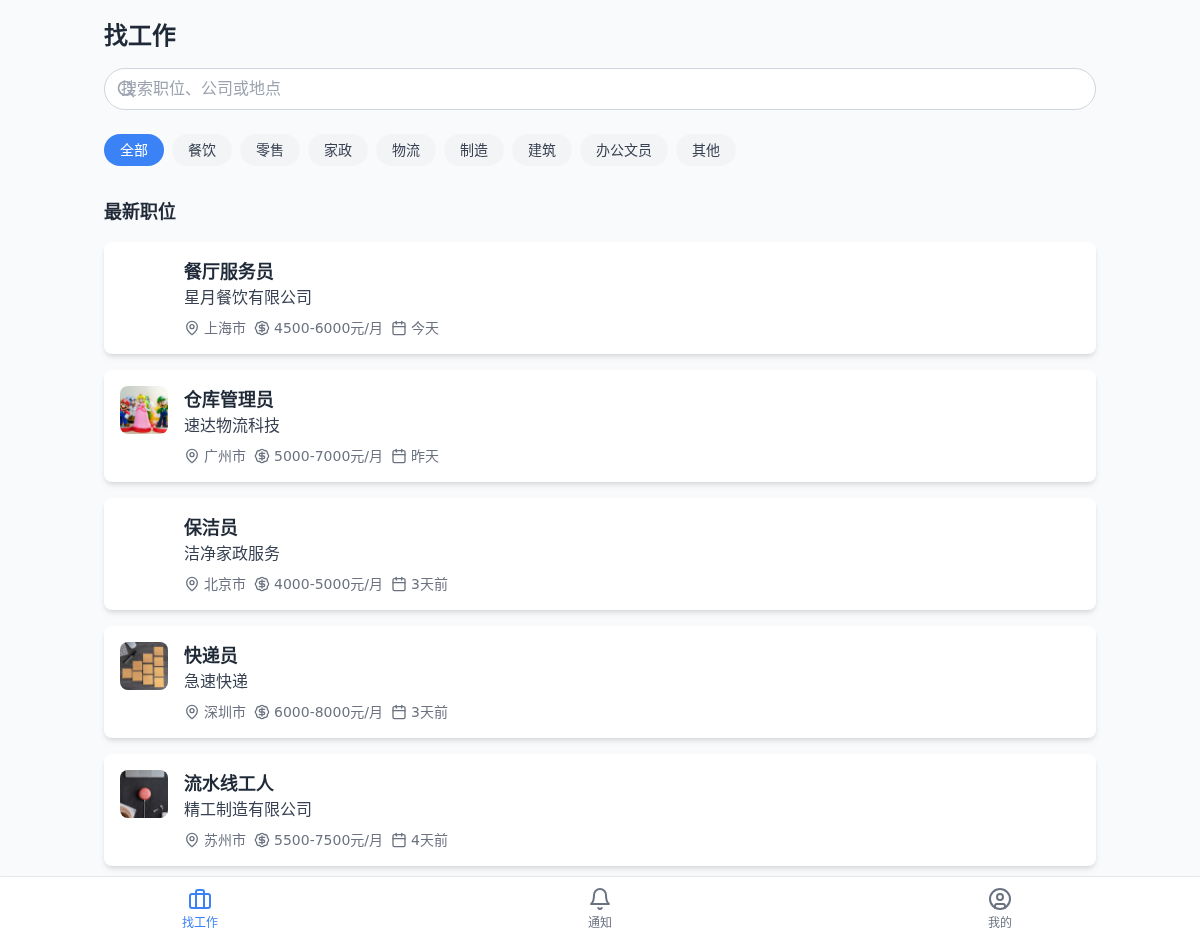The image size is (1200, 941).
Task: Open the 保洁员 job posting
Action: pyautogui.click(x=600, y=554)
